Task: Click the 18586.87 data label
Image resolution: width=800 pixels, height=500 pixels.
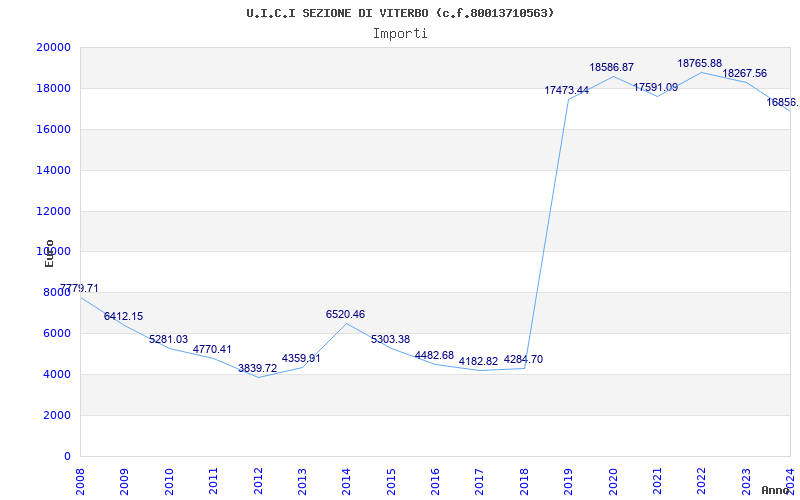Action: pos(612,67)
